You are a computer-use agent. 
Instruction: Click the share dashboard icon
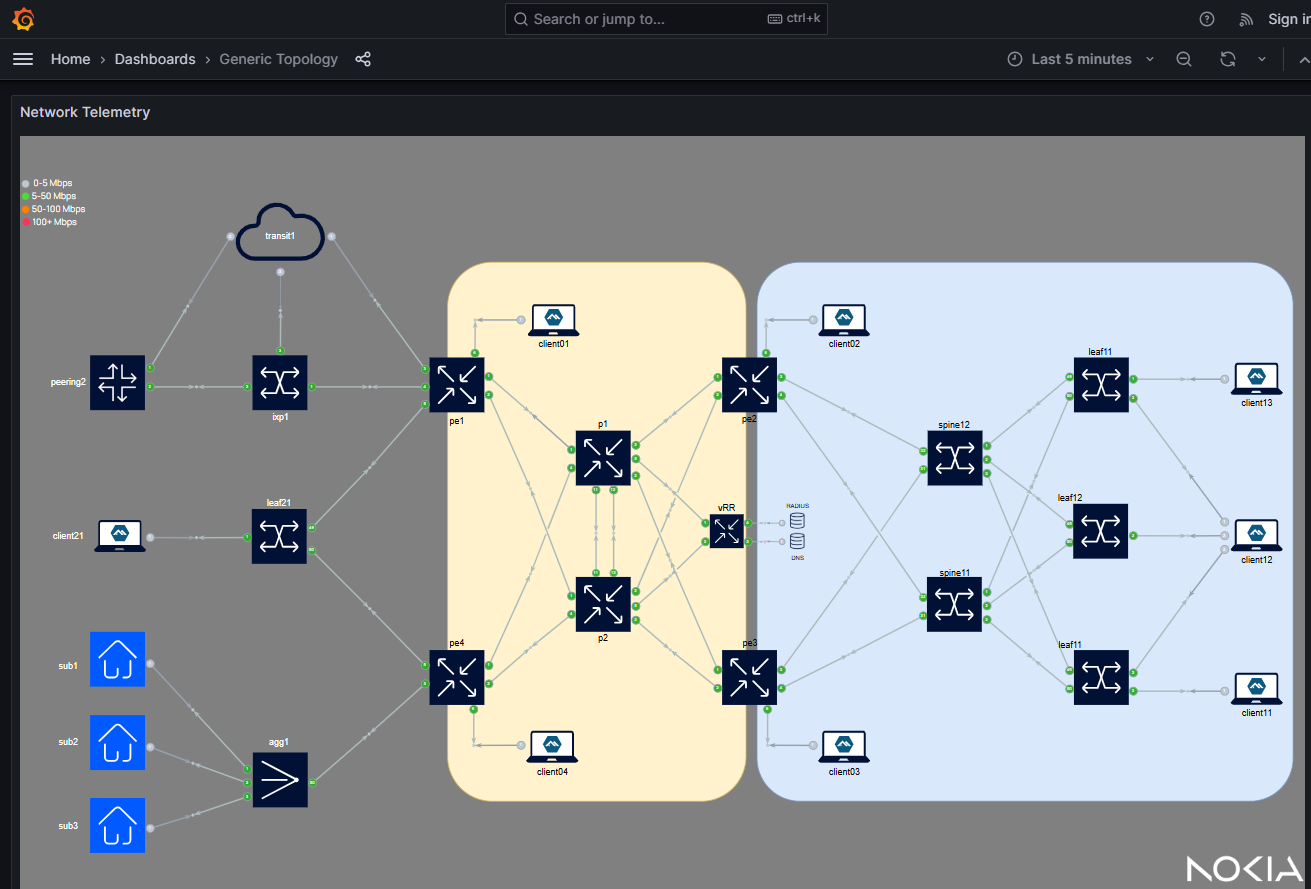[x=363, y=59]
